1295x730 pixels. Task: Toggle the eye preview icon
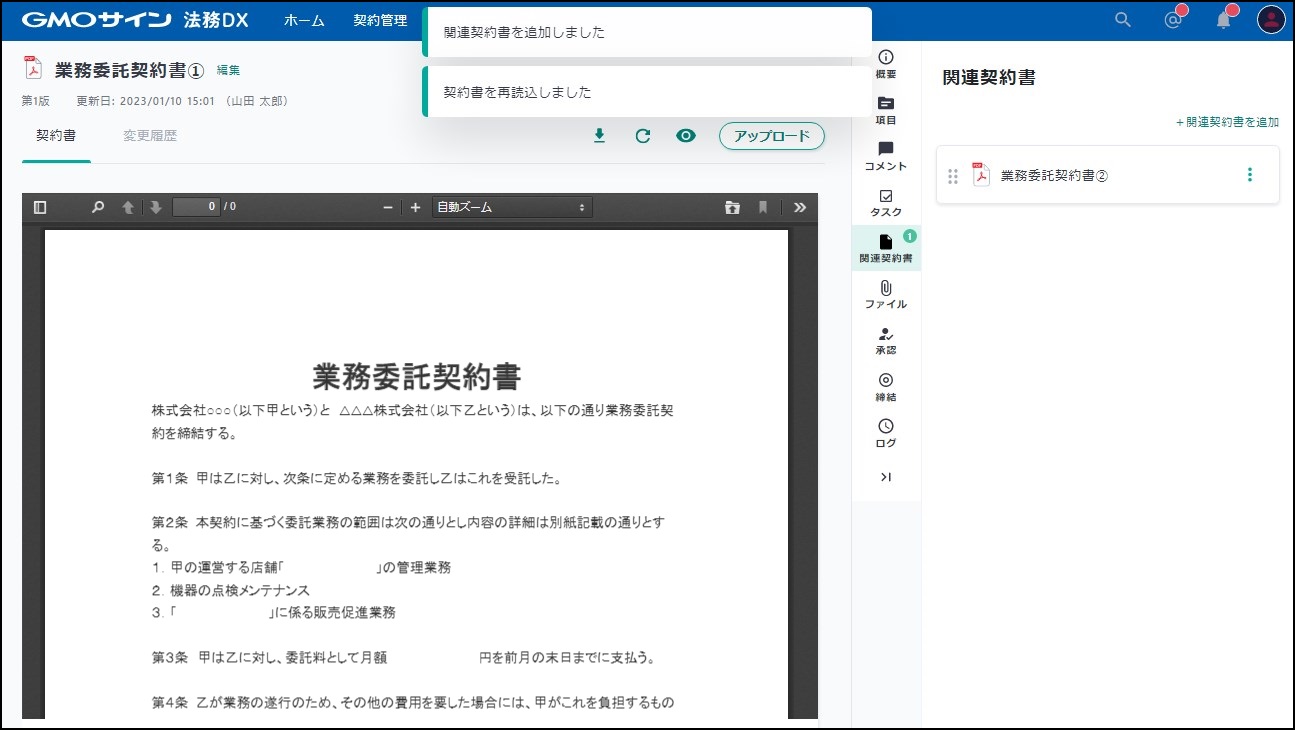click(685, 136)
